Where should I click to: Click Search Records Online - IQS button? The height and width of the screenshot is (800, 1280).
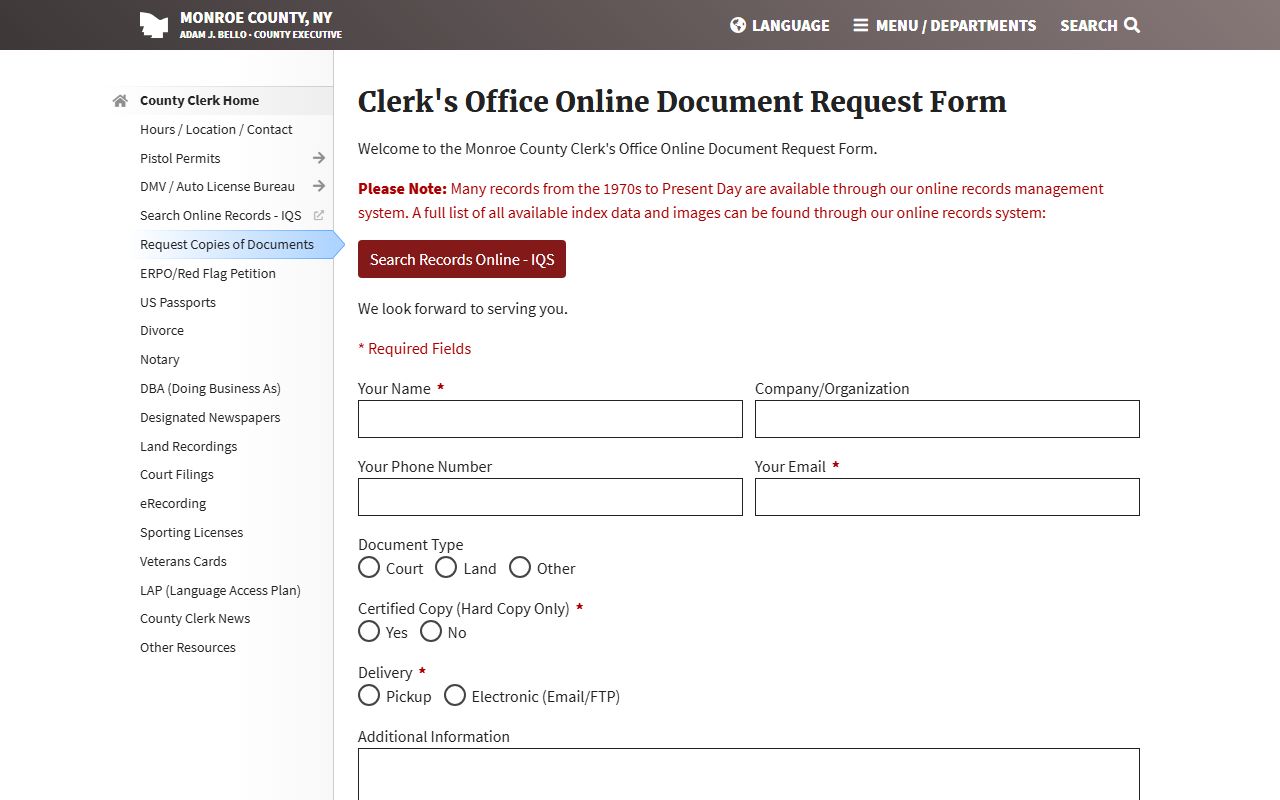tap(462, 259)
